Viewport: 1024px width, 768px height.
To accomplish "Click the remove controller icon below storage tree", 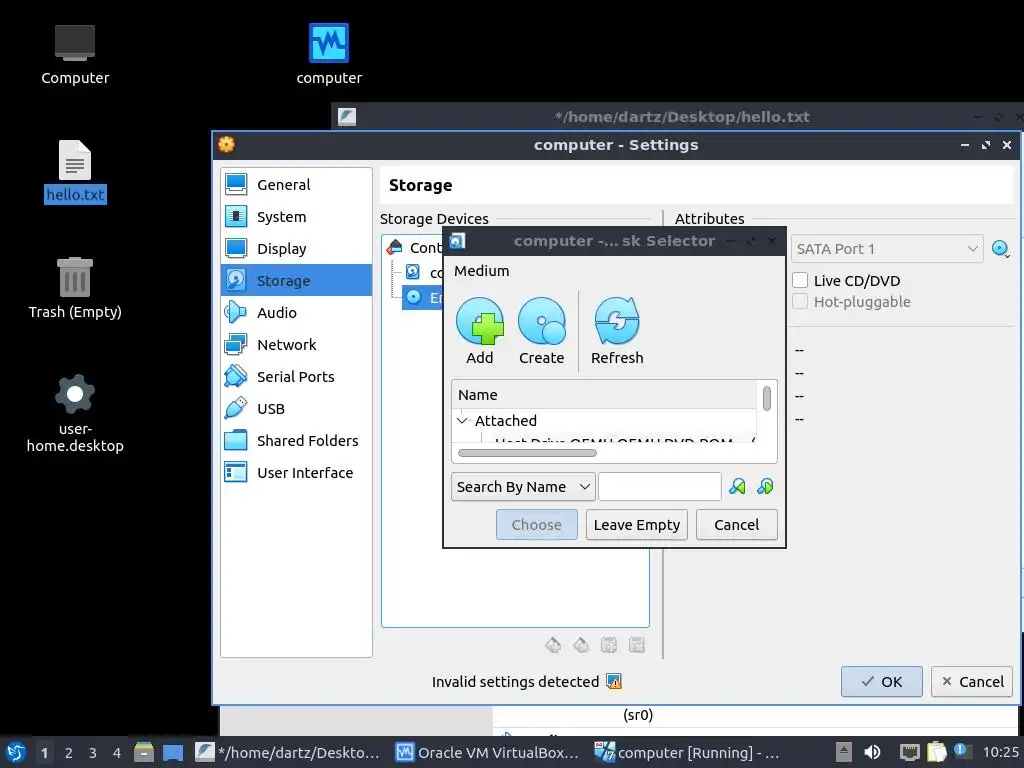I will pyautogui.click(x=581, y=645).
